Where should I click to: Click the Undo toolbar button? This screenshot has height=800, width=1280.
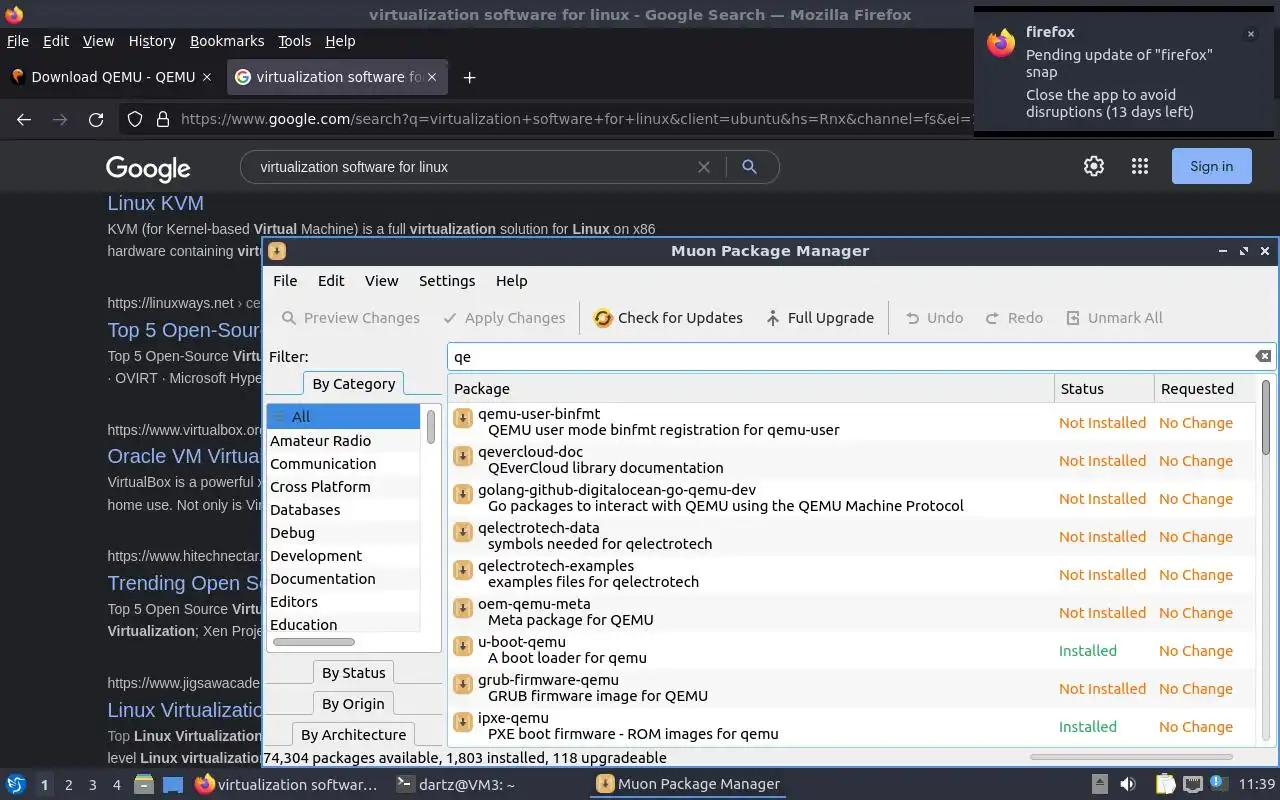(934, 318)
